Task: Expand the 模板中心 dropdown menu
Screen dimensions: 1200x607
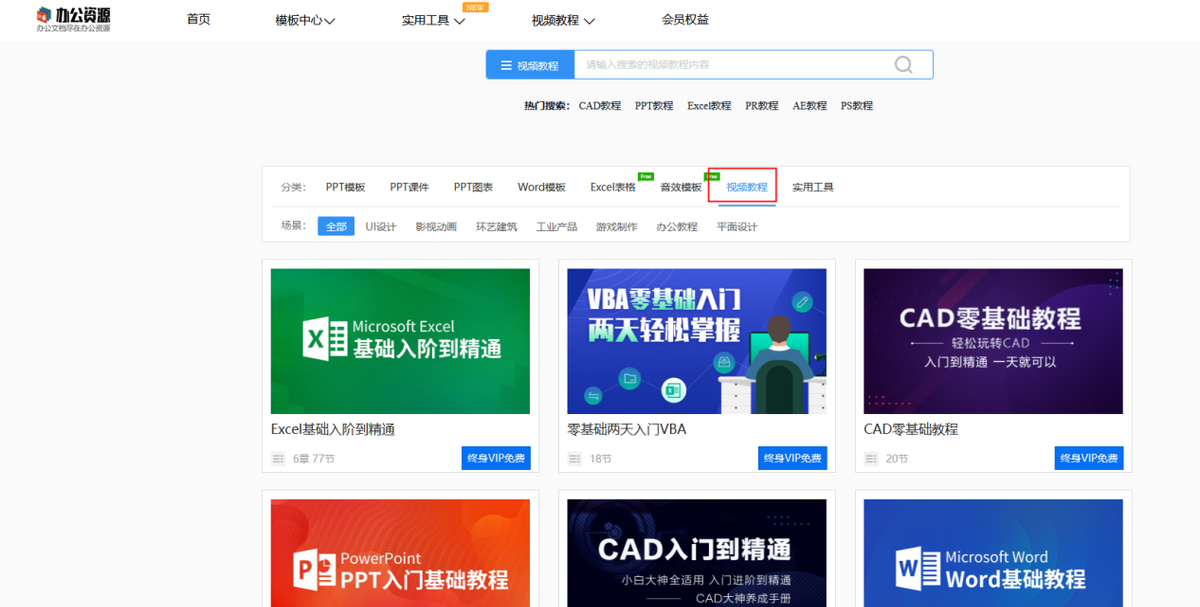Action: (x=305, y=20)
